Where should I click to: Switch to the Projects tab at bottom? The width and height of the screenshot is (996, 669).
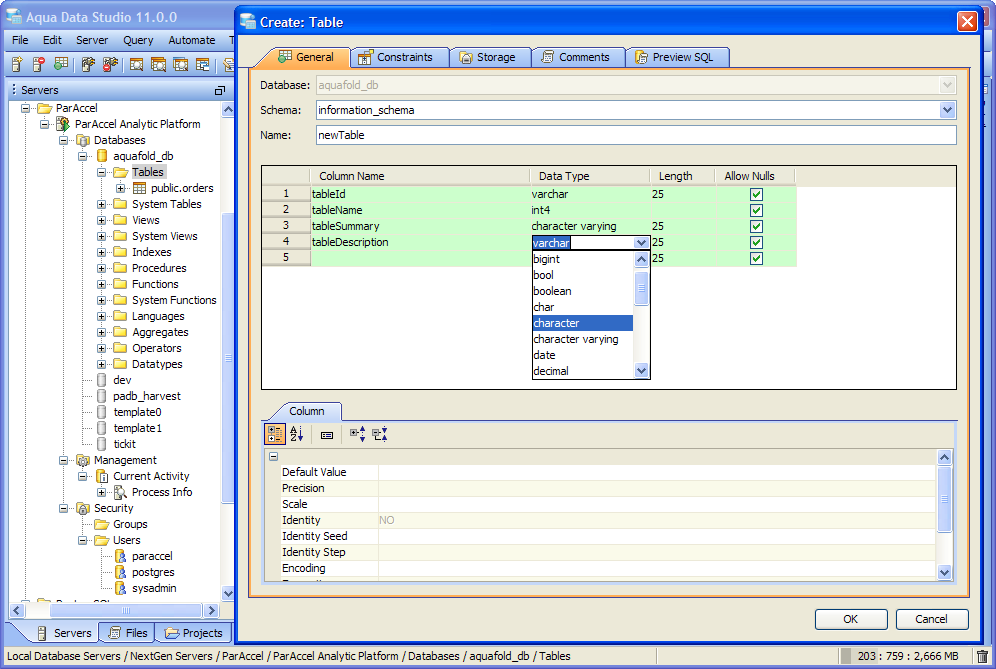click(193, 633)
